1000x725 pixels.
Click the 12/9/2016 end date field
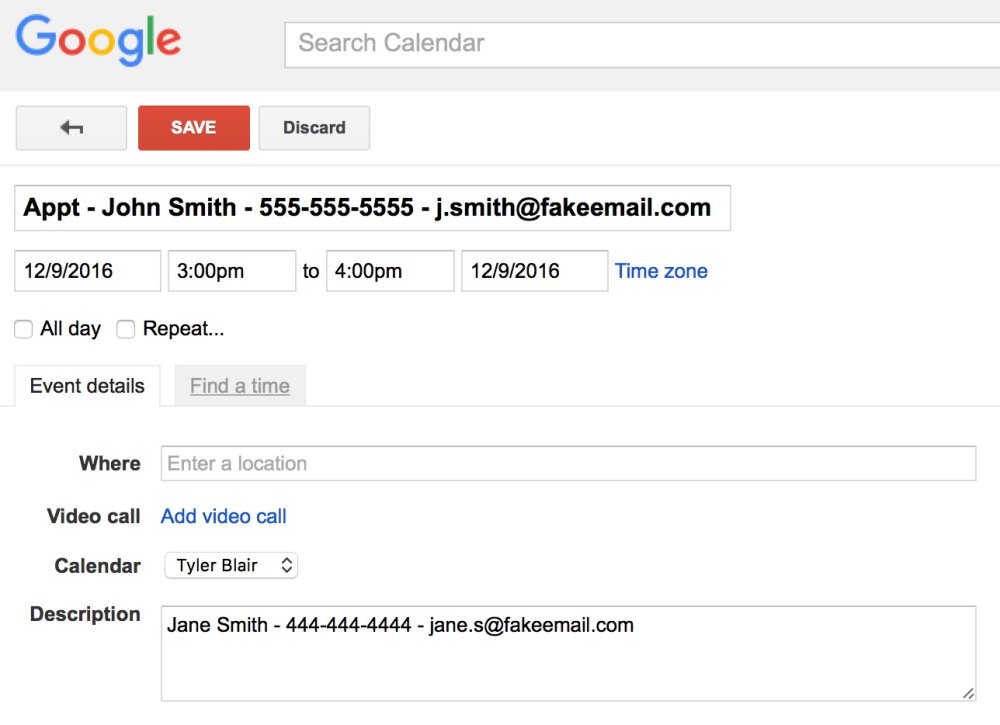tap(534, 271)
